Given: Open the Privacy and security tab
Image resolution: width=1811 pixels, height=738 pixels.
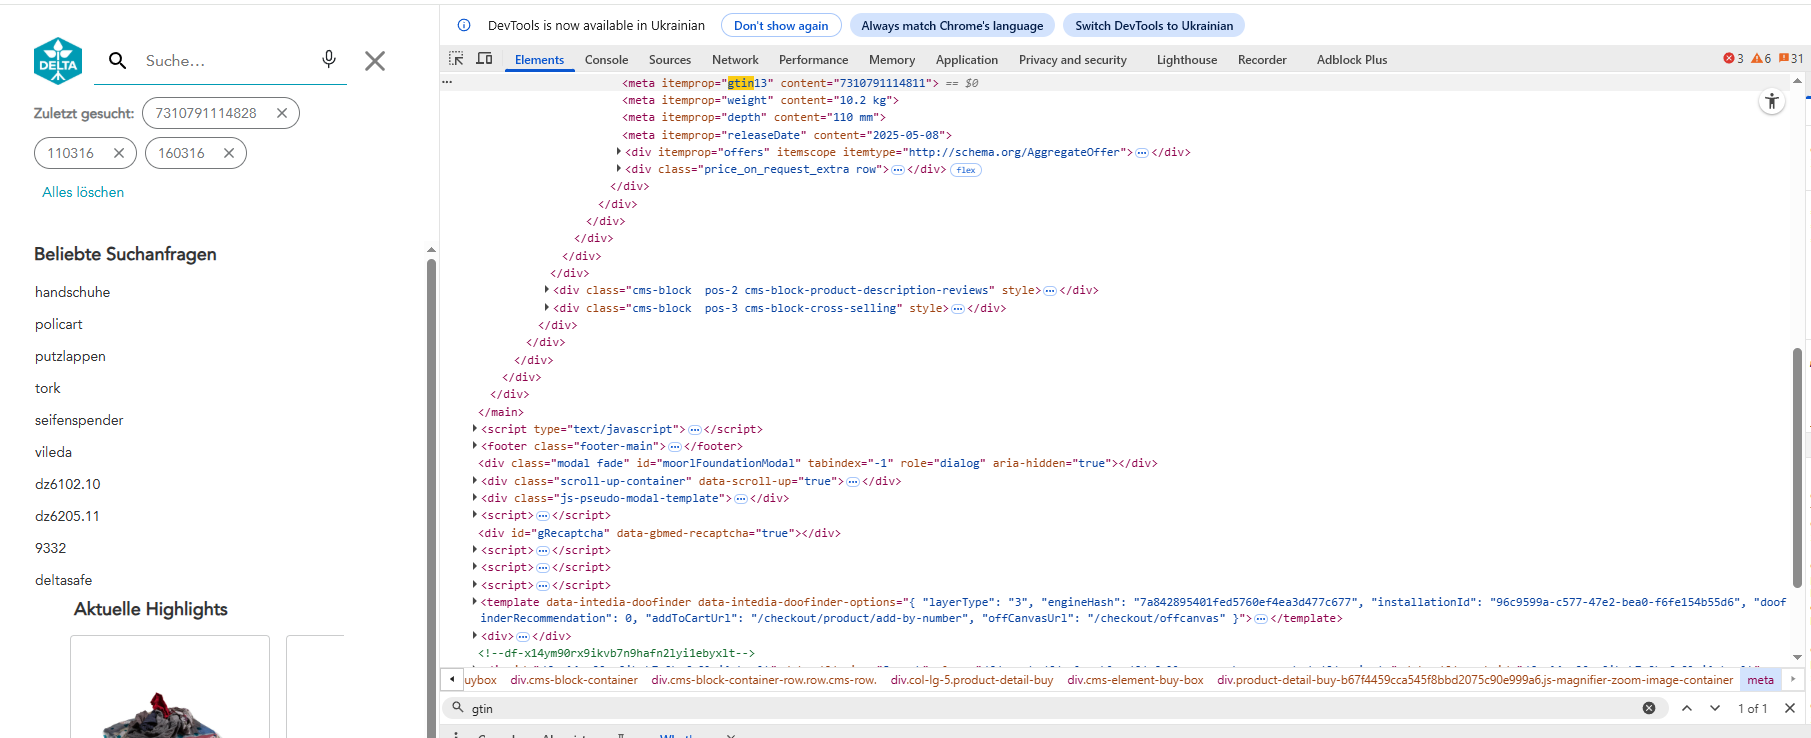Looking at the screenshot, I should click(1073, 60).
